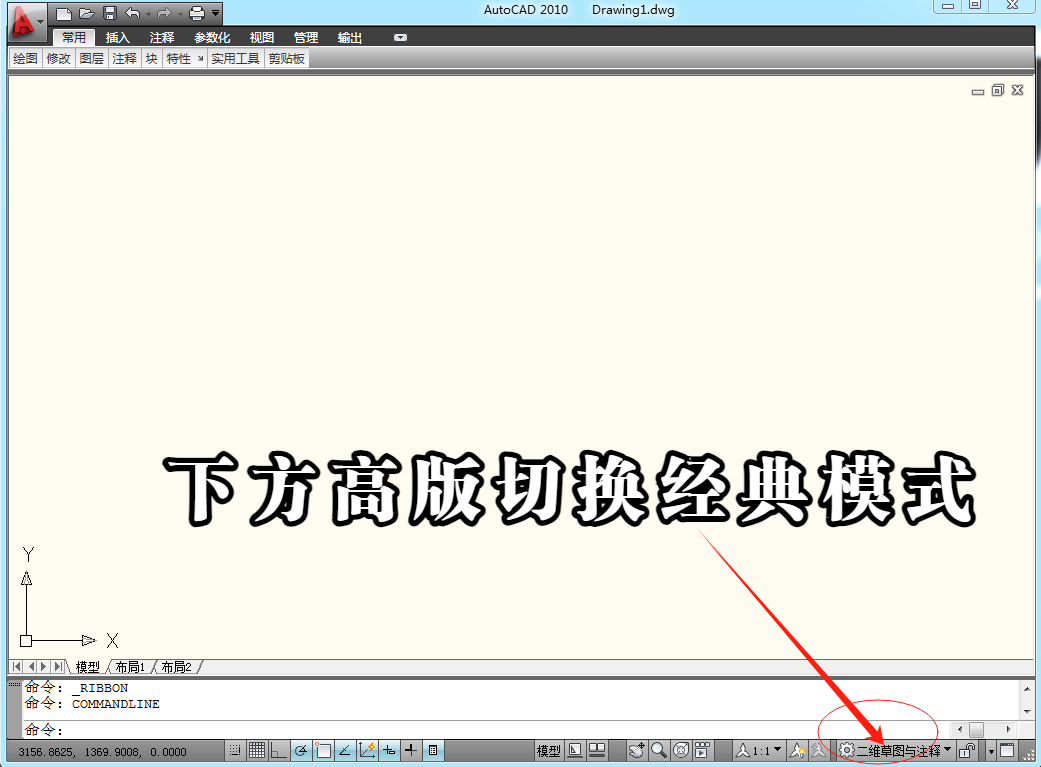Activate the Zoom magnifier tool

(659, 750)
